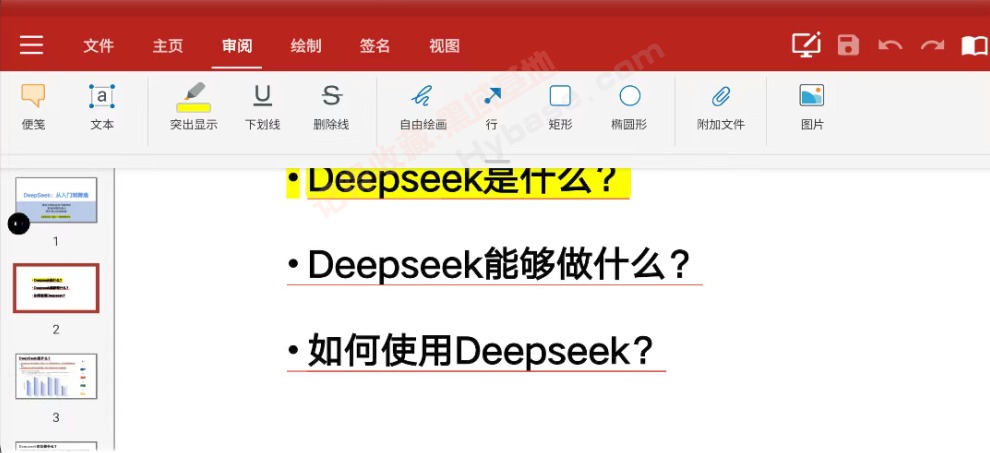Screen dimensions: 990x453
Task: Click the edit-mode screen icon
Action: tap(806, 45)
